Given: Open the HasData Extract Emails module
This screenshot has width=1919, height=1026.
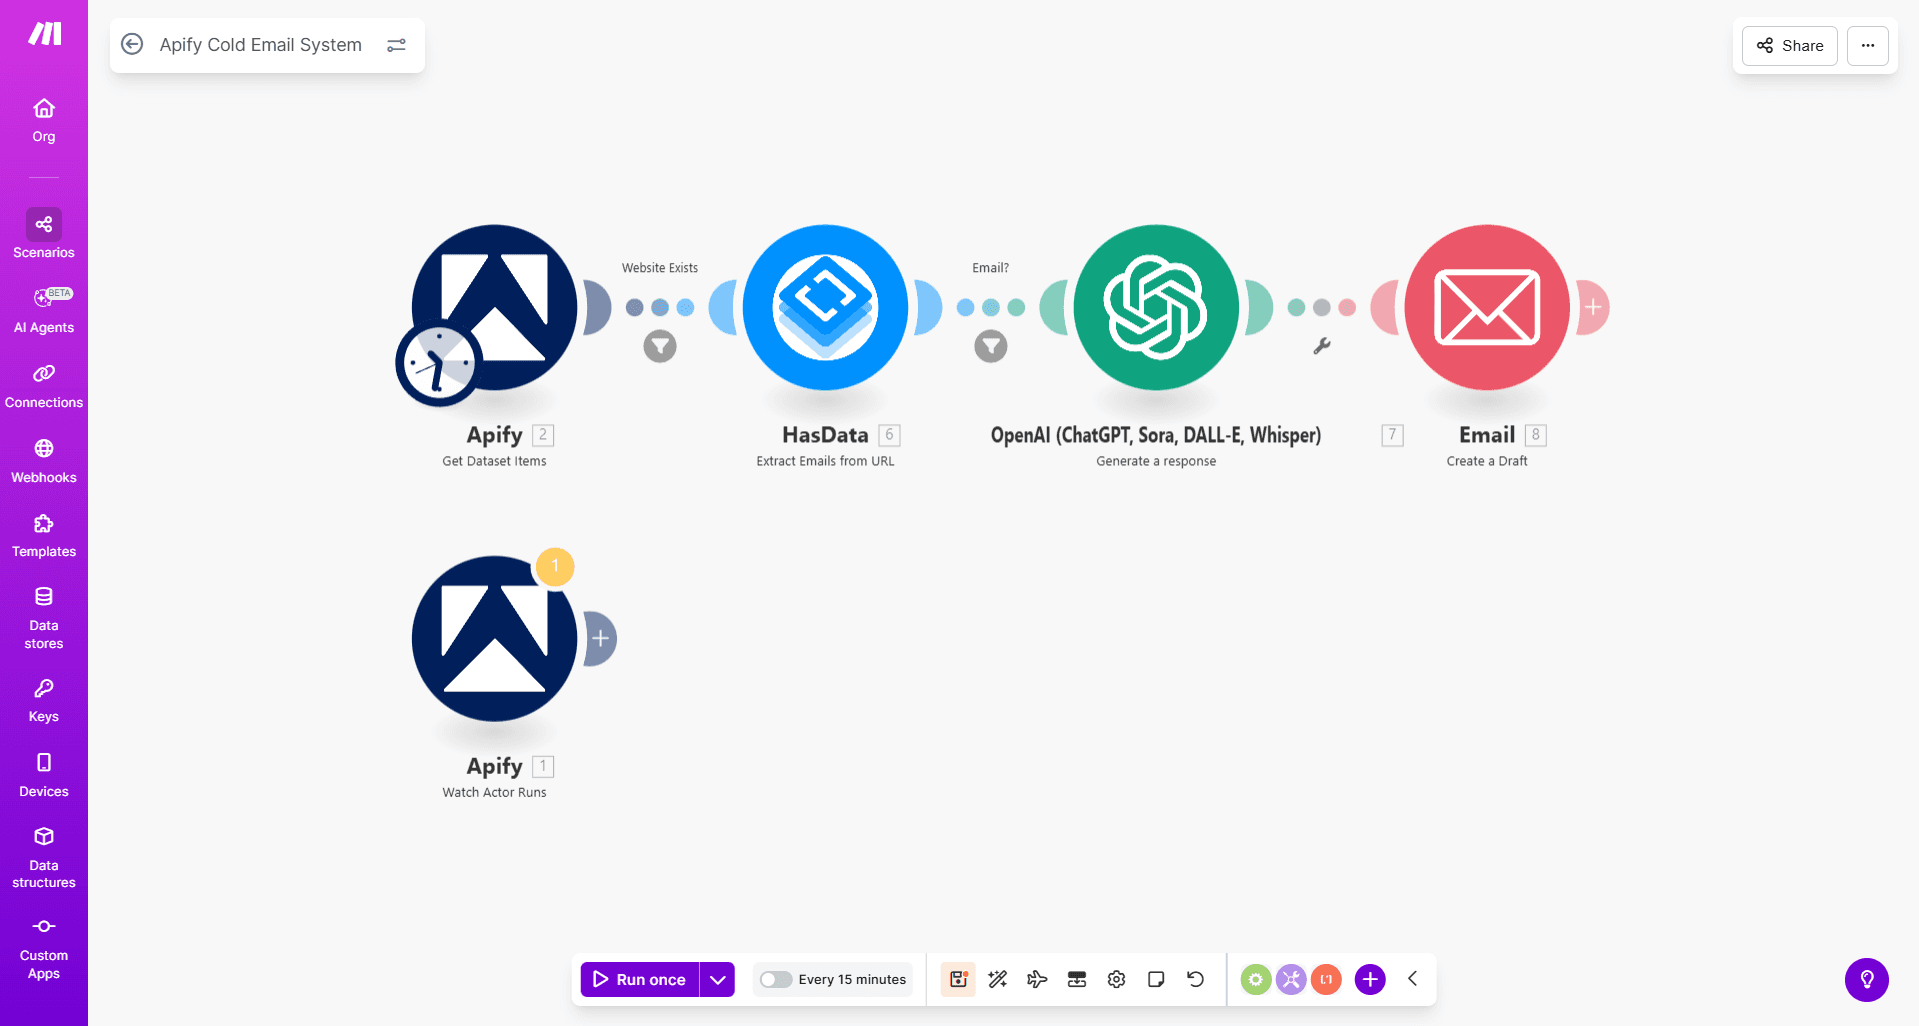Looking at the screenshot, I should (826, 307).
